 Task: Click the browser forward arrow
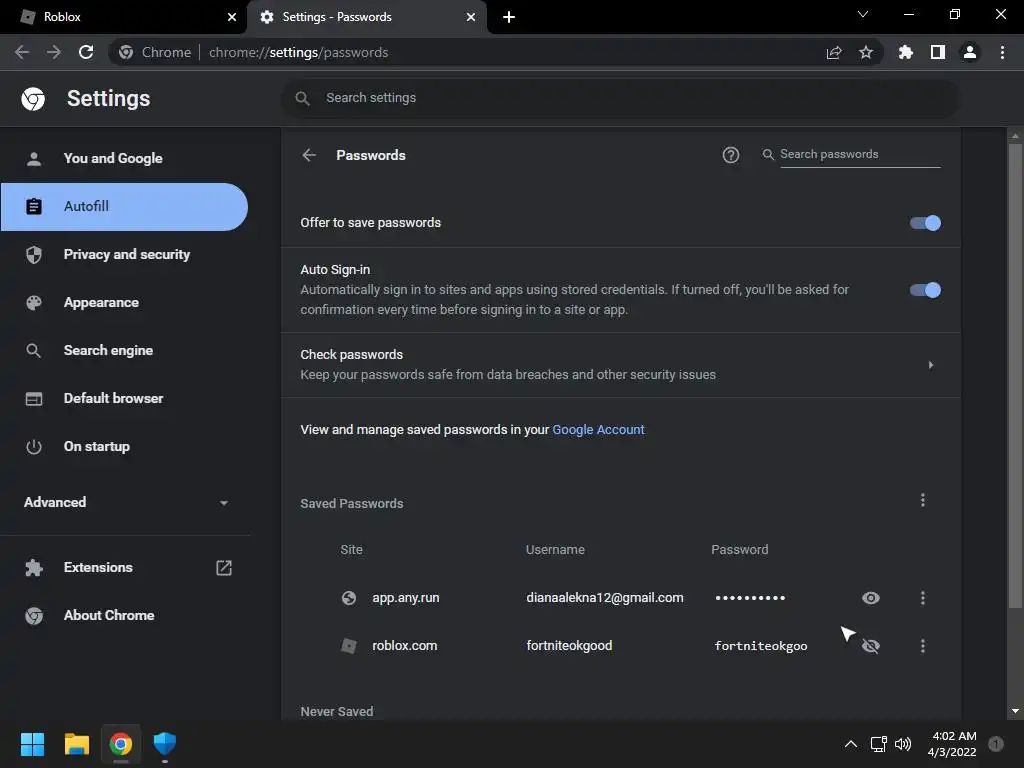(x=54, y=52)
